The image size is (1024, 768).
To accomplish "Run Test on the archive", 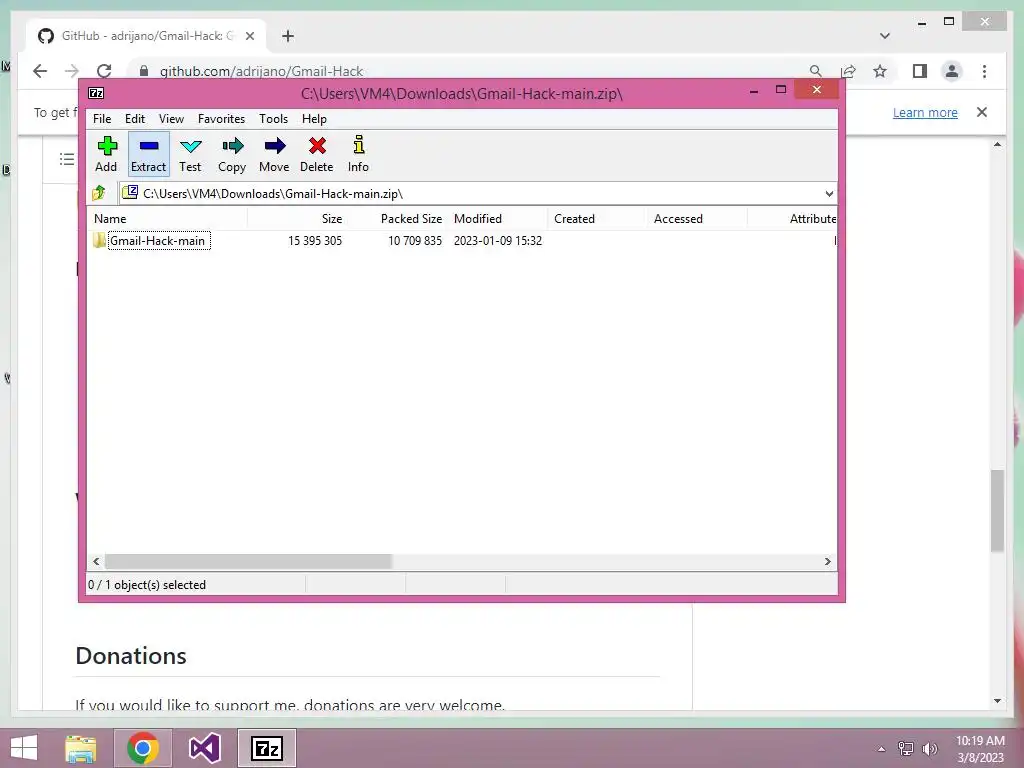I will click(x=190, y=154).
